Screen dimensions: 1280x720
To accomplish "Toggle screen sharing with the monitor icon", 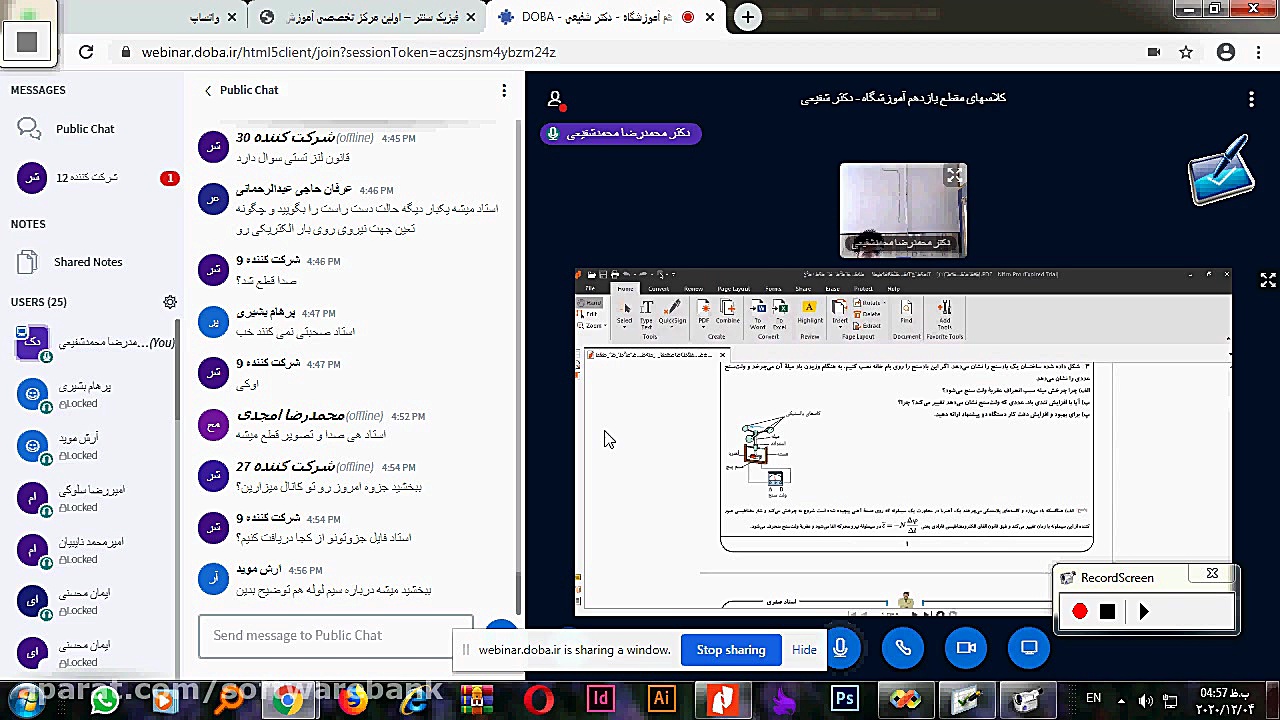I will pos(1028,647).
